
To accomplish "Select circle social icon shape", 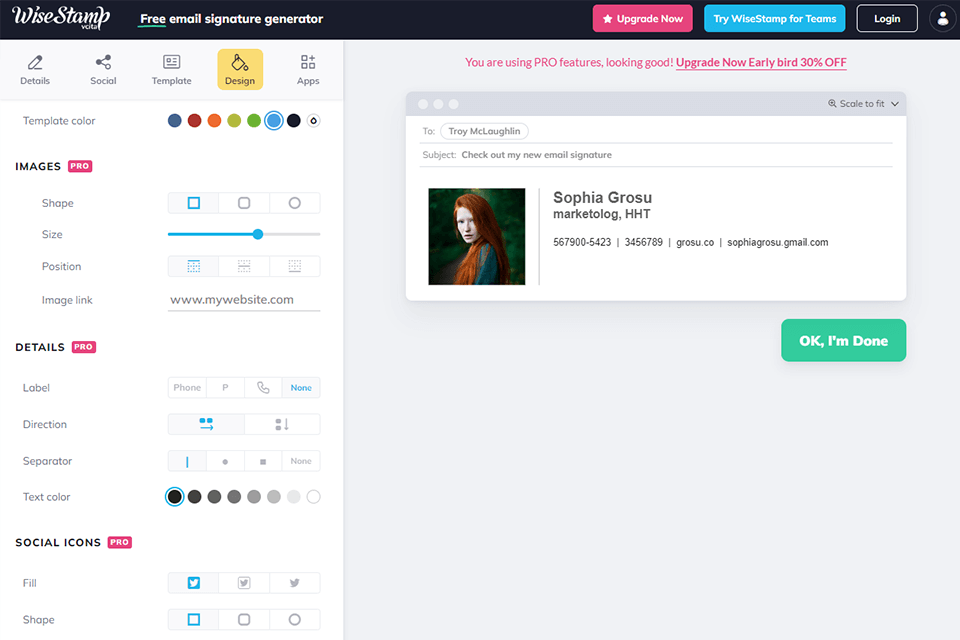I will 294,620.
